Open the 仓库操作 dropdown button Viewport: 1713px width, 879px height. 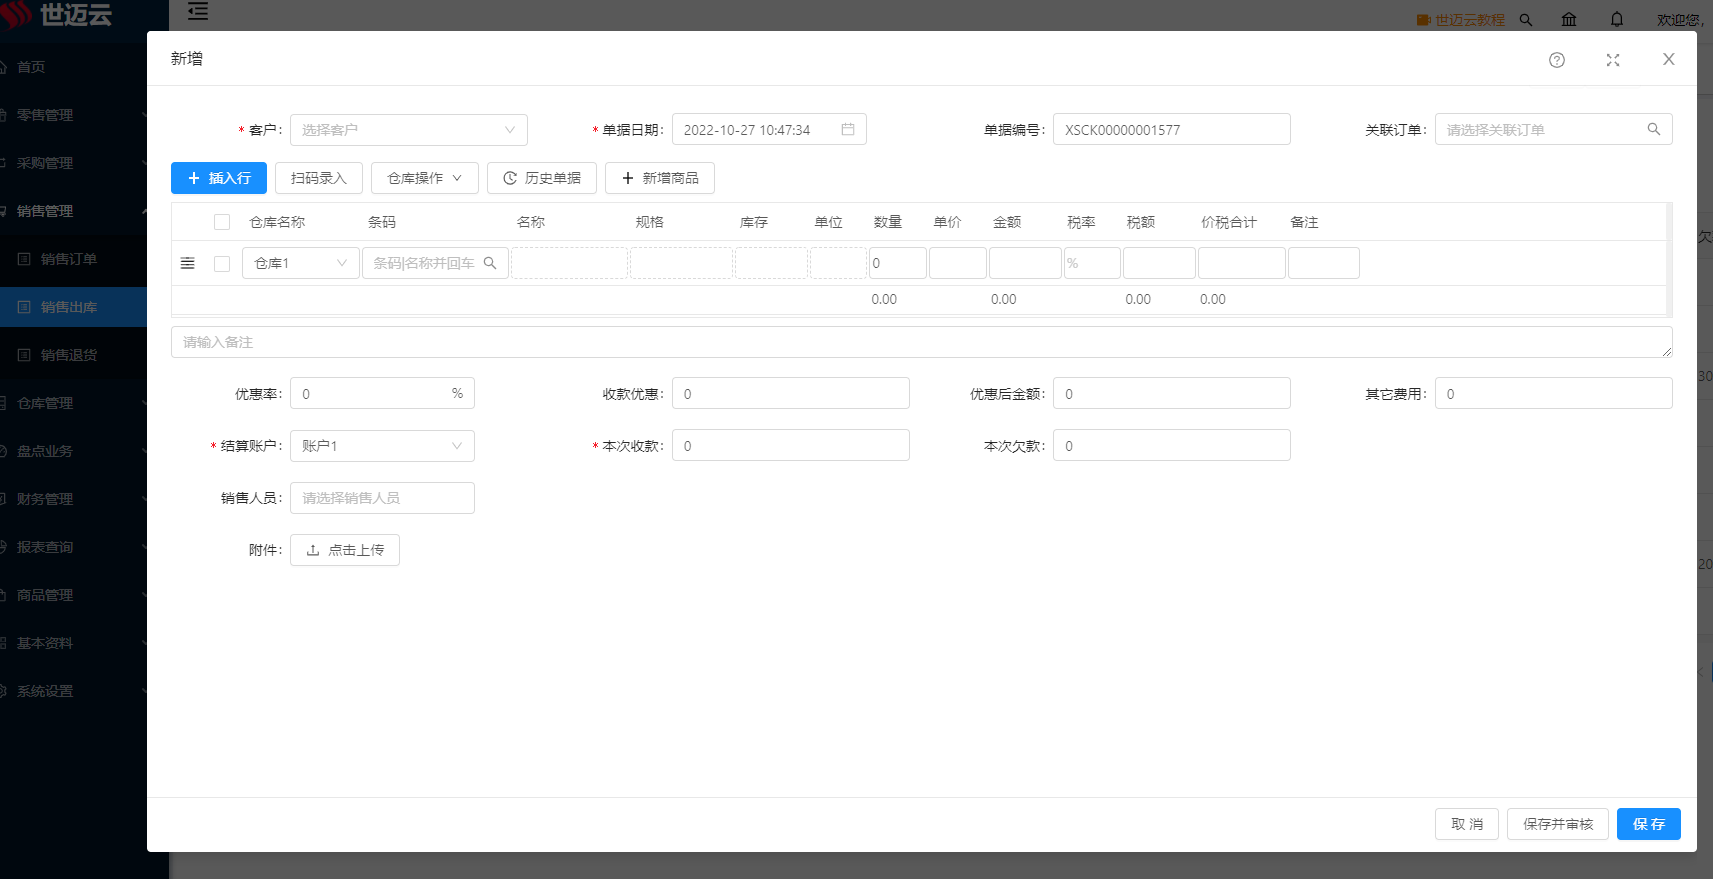[425, 178]
